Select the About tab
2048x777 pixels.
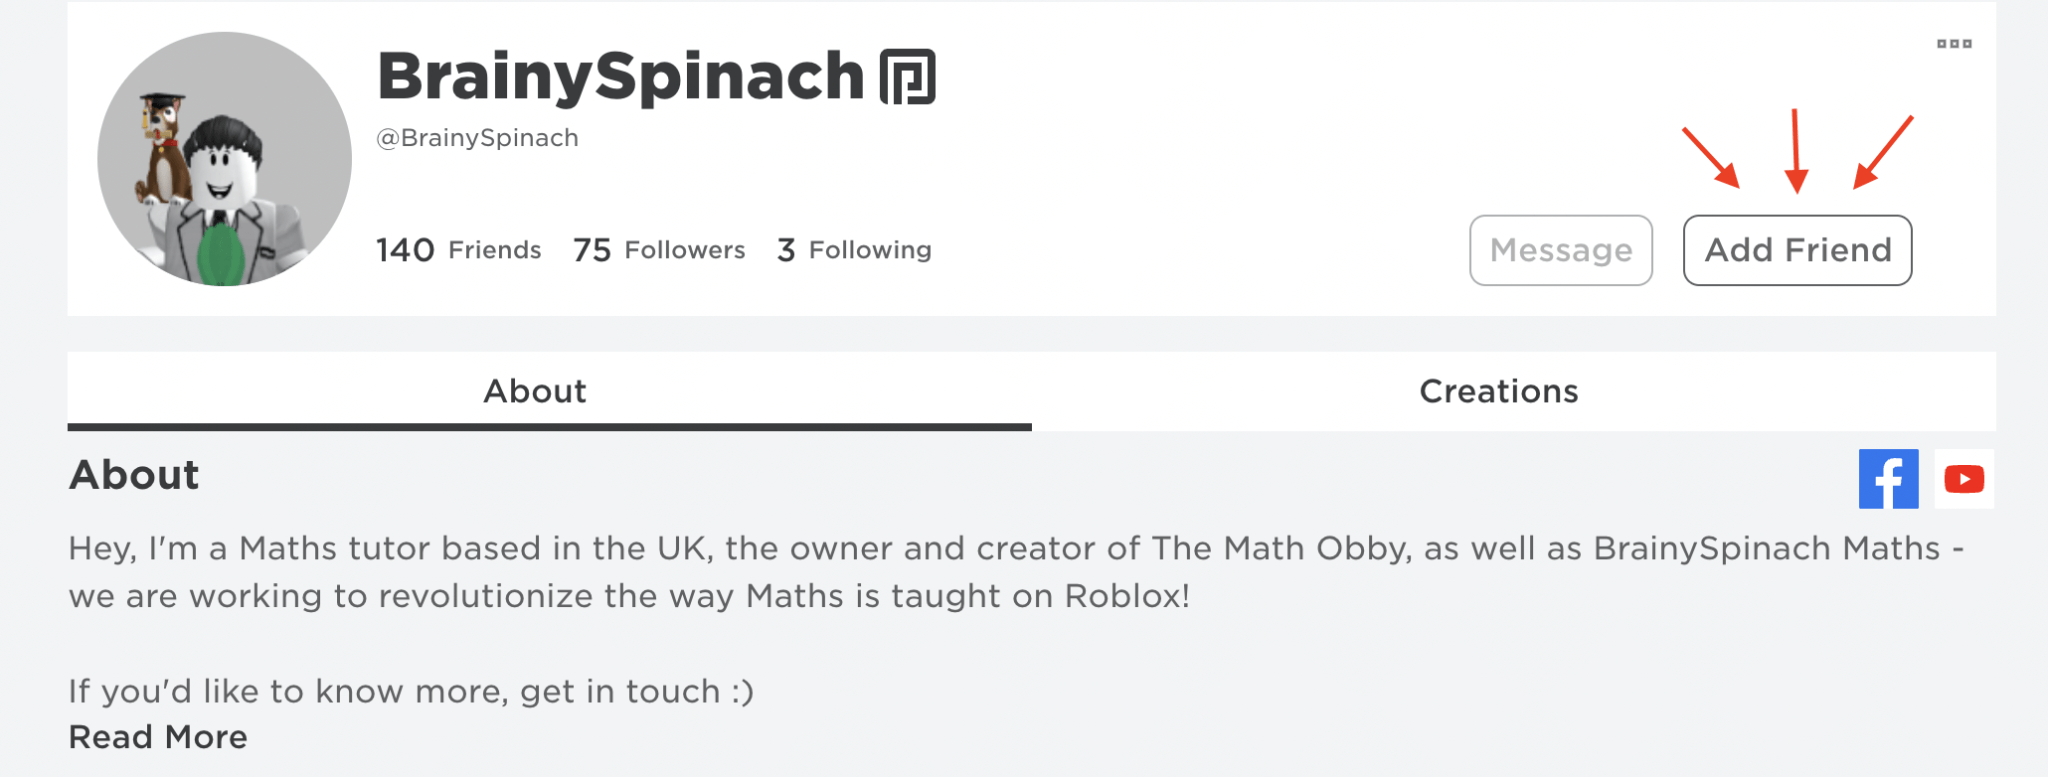coord(534,391)
